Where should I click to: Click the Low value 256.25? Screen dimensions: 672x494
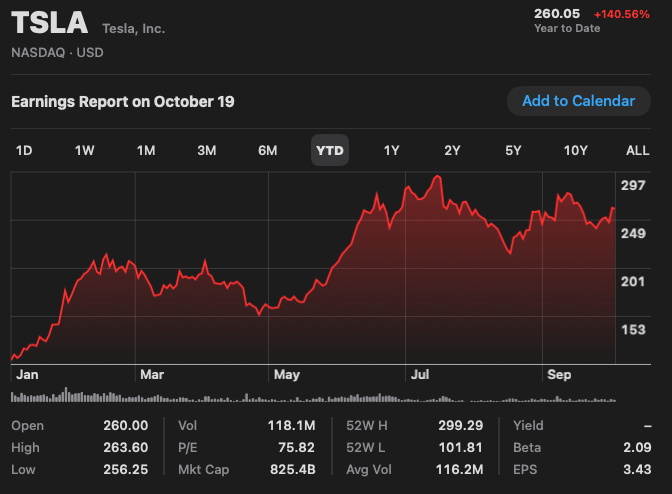[x=126, y=469]
